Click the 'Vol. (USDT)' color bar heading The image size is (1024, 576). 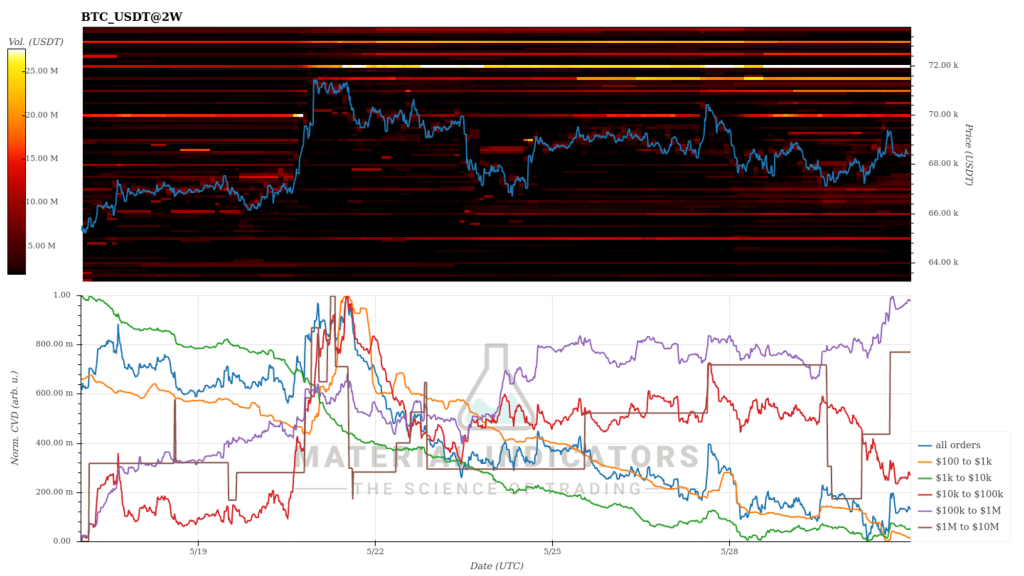tap(36, 41)
